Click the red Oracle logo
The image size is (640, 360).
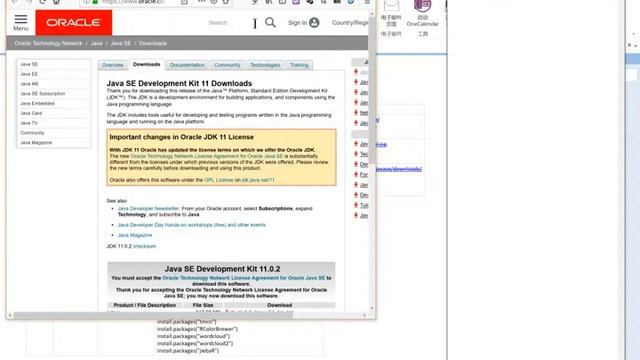coord(74,23)
